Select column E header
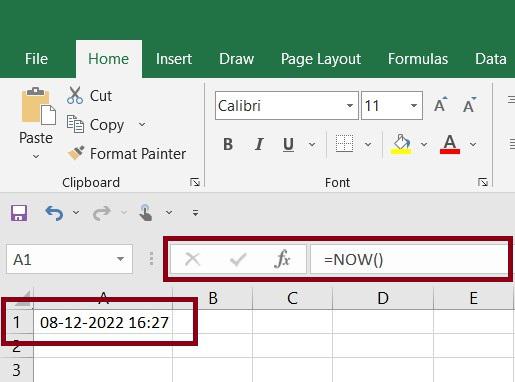This screenshot has width=515, height=382. click(x=474, y=298)
